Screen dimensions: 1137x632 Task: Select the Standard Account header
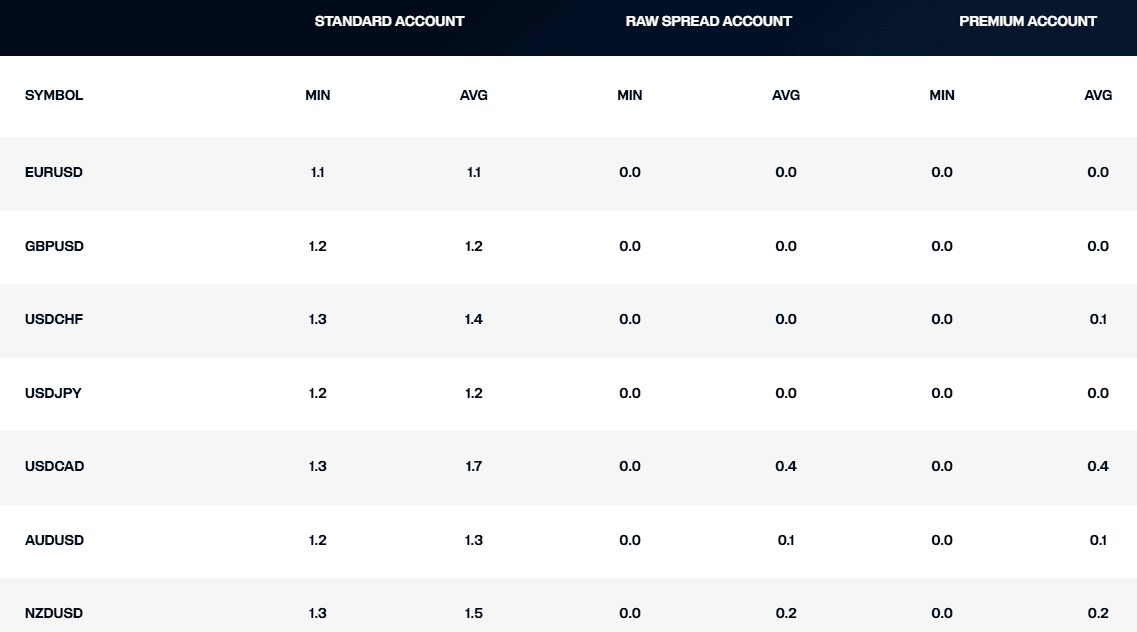coord(389,21)
